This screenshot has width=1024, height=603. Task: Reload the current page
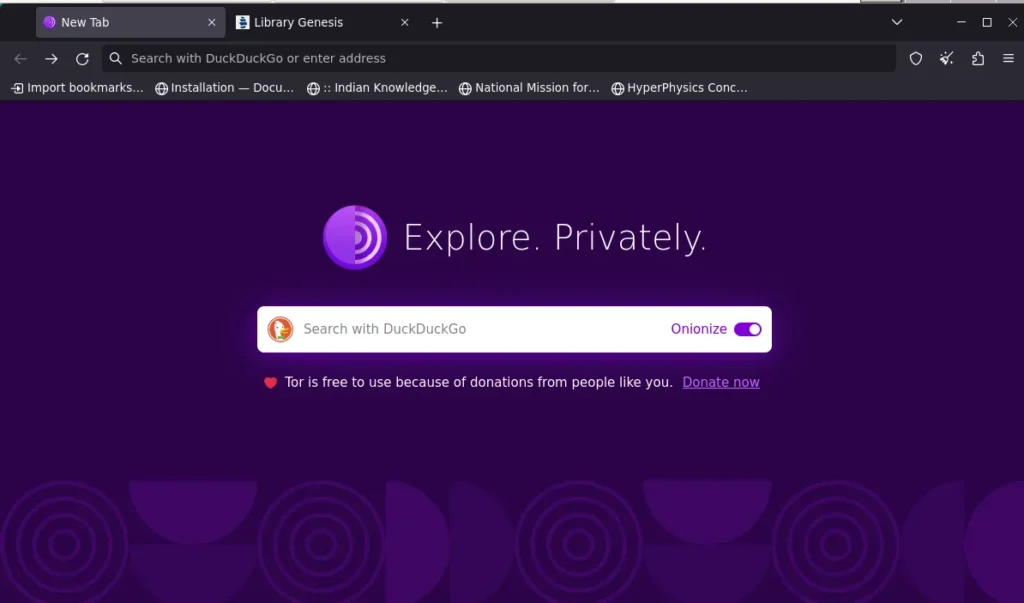(x=82, y=59)
